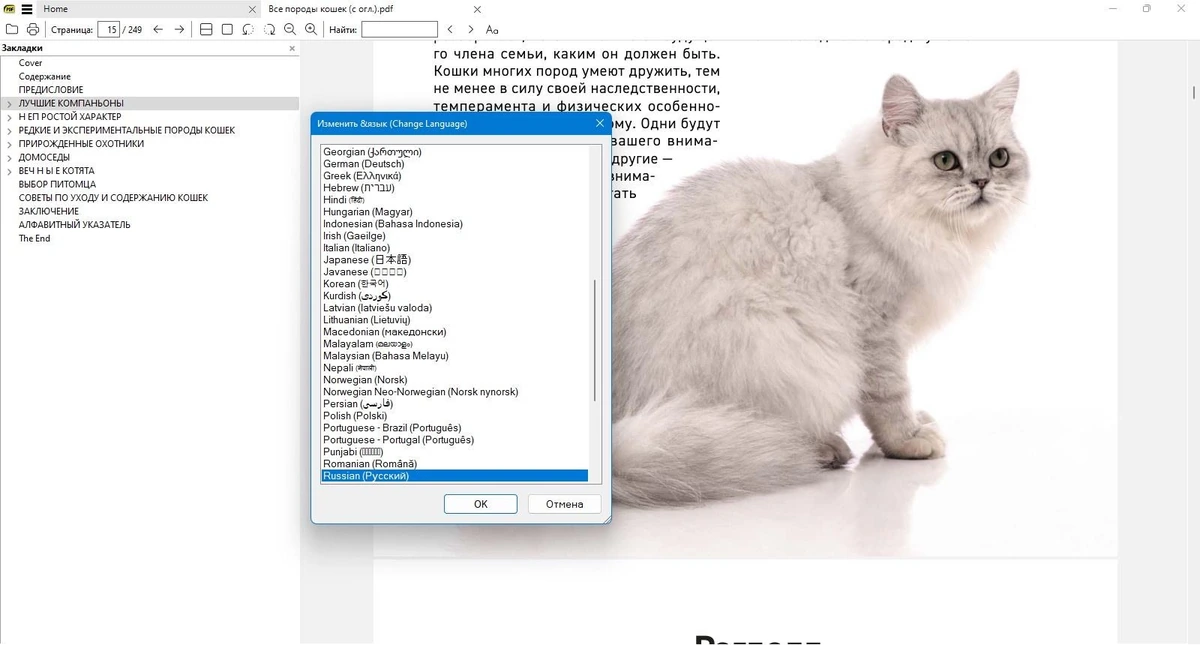Select Macedonian (македонски) language
Image resolution: width=1200 pixels, height=645 pixels.
[x=455, y=332]
